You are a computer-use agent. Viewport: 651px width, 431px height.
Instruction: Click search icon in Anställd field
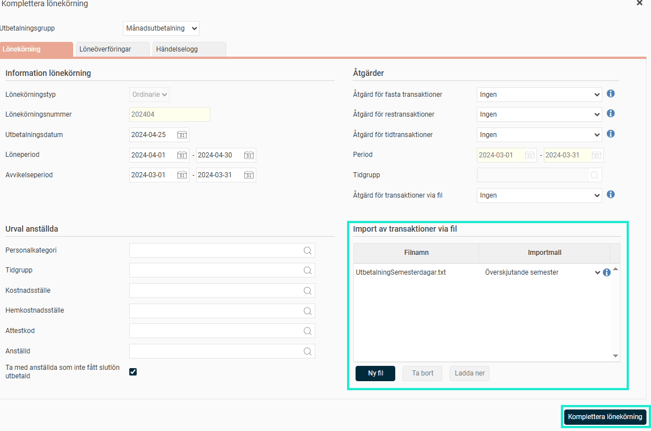pyautogui.click(x=308, y=351)
